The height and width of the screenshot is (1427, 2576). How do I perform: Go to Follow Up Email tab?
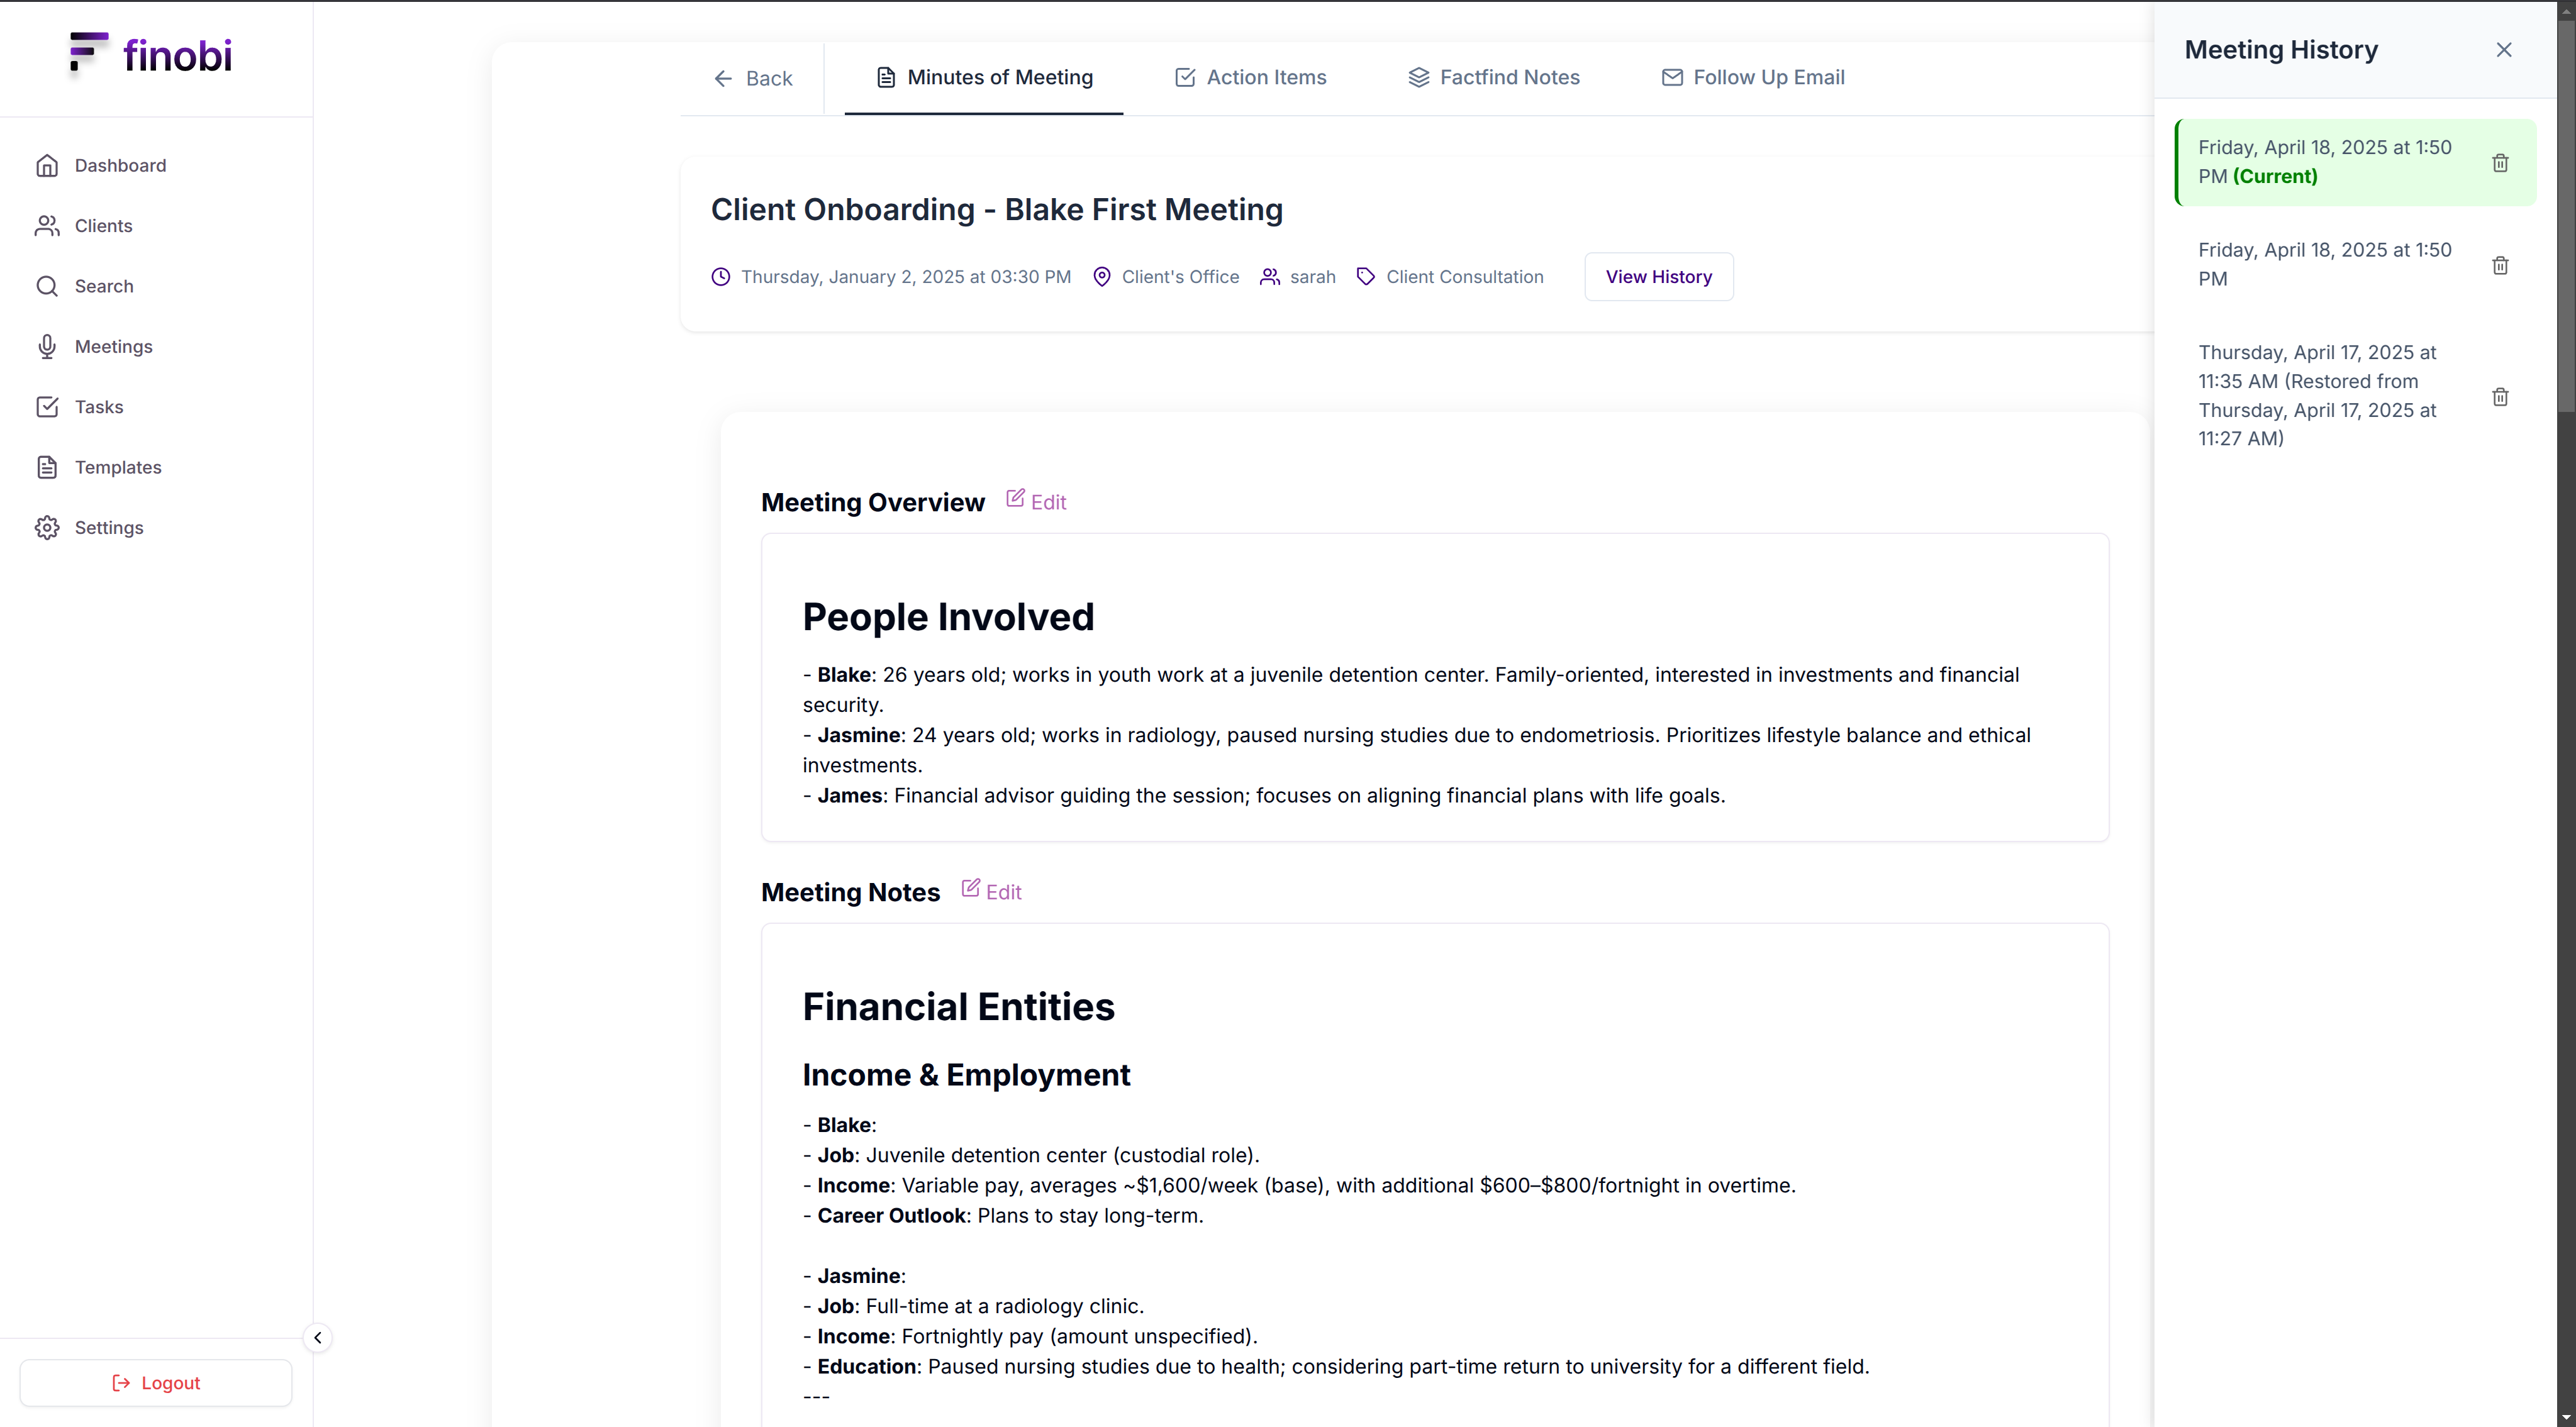coord(1752,77)
